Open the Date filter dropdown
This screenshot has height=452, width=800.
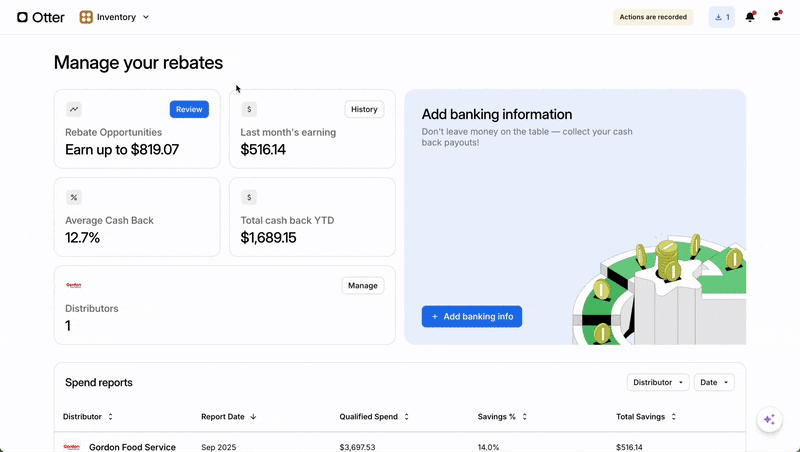[713, 382]
